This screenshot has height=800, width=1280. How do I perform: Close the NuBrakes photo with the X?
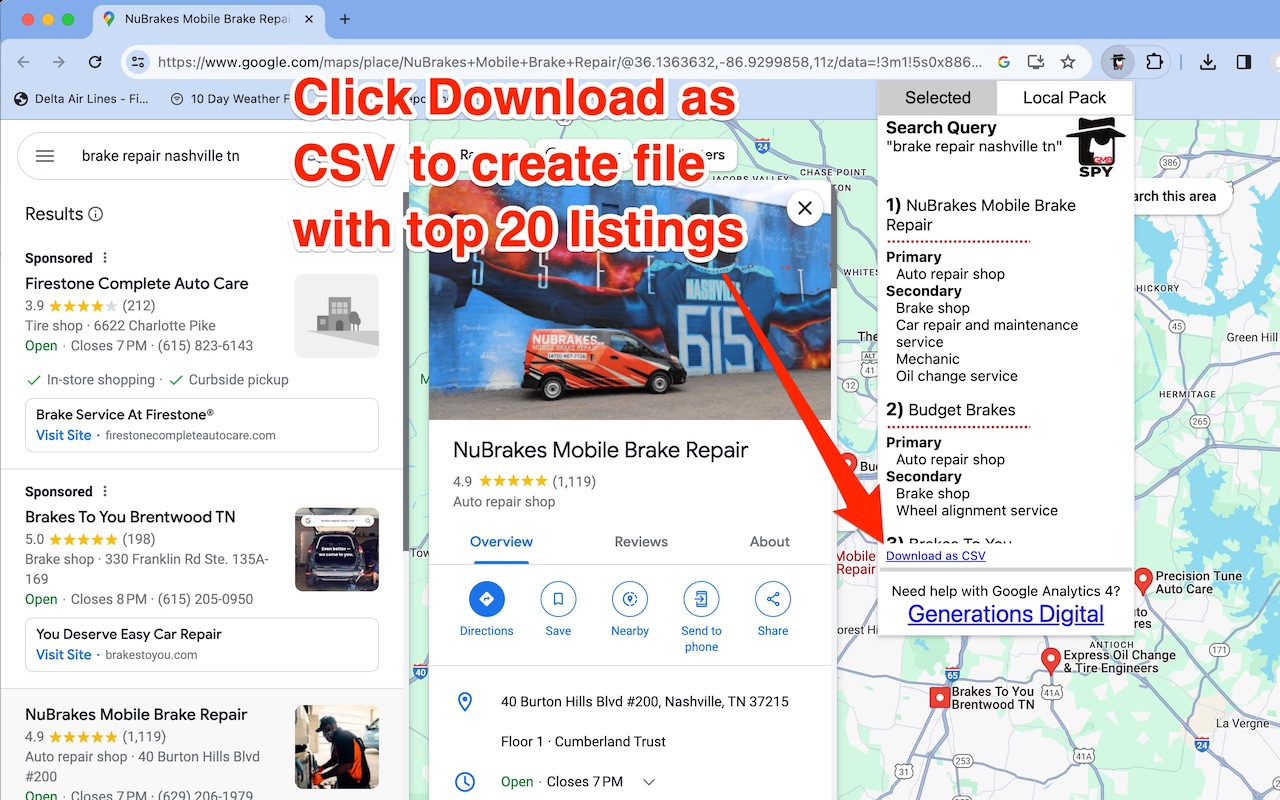coord(804,208)
